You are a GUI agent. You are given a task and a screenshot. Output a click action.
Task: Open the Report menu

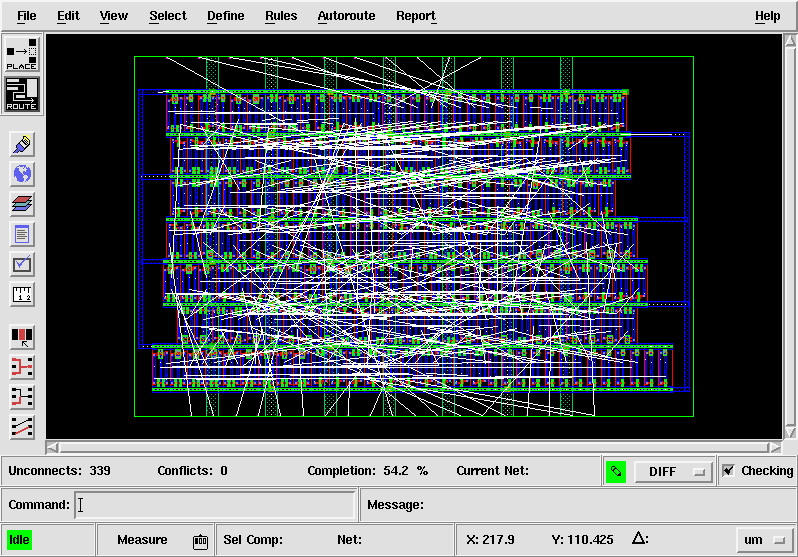[x=416, y=16]
